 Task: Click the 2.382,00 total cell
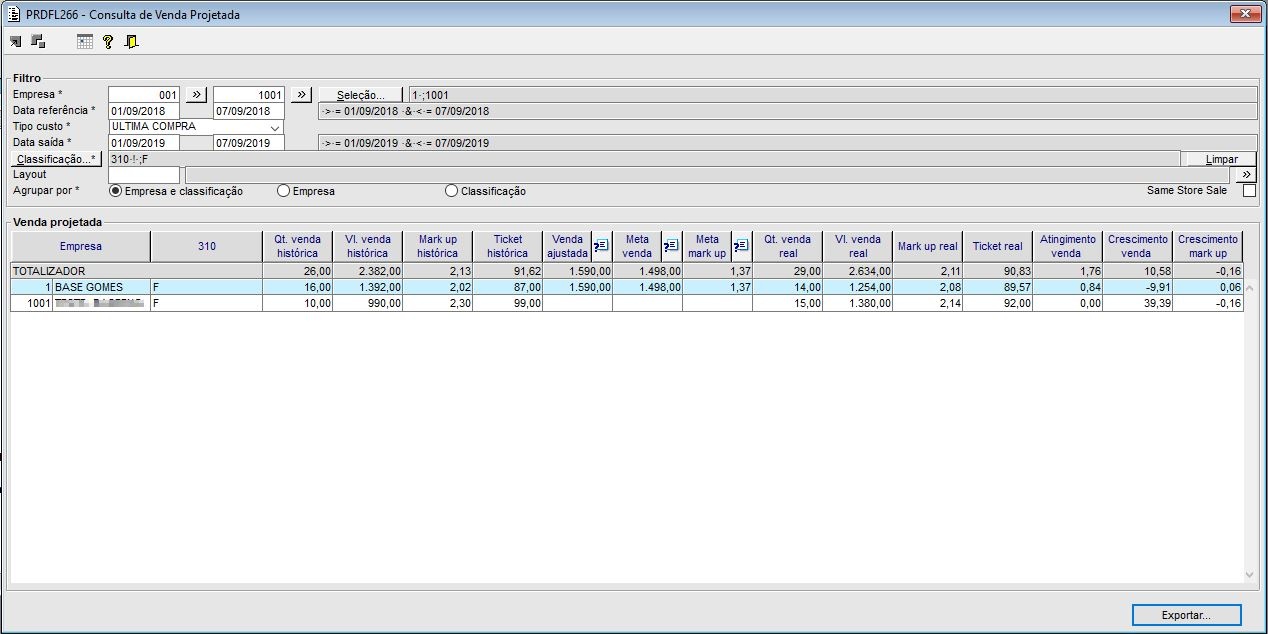click(x=368, y=271)
